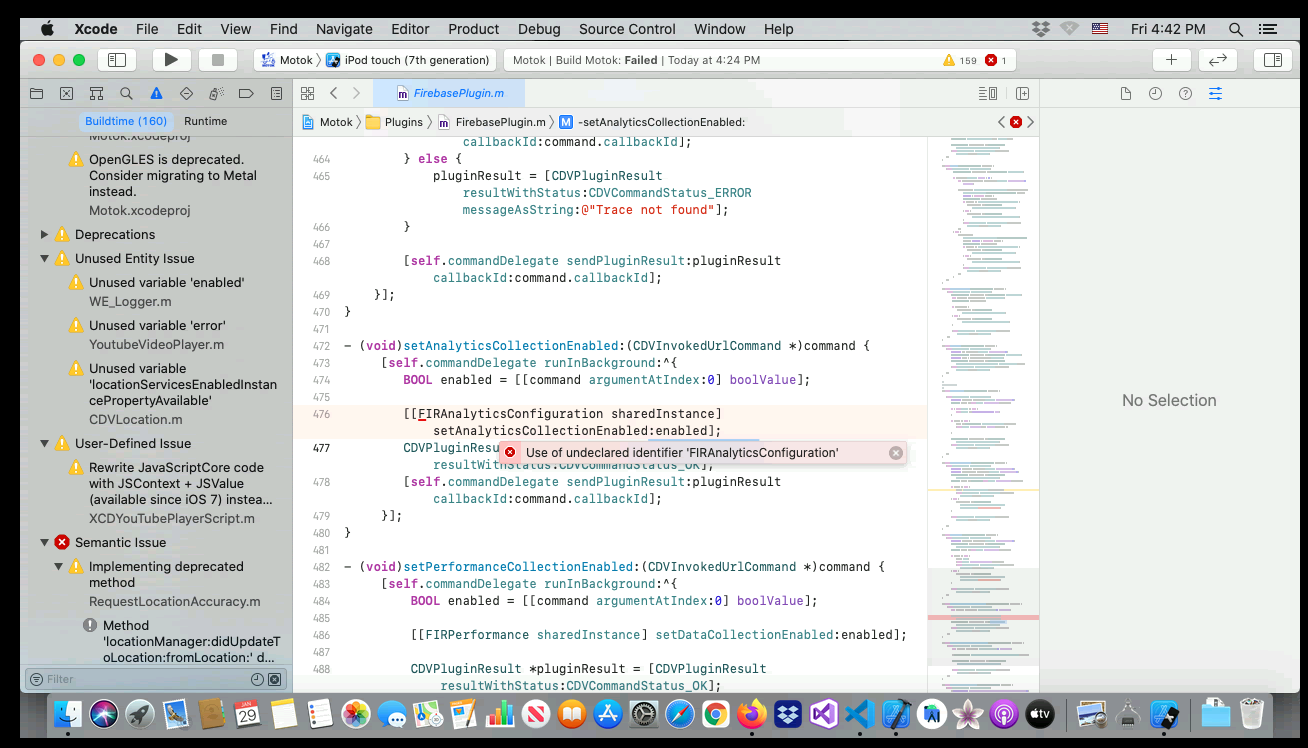Open the report navigator icon
Screen dimensions: 1308x748
coord(276,94)
